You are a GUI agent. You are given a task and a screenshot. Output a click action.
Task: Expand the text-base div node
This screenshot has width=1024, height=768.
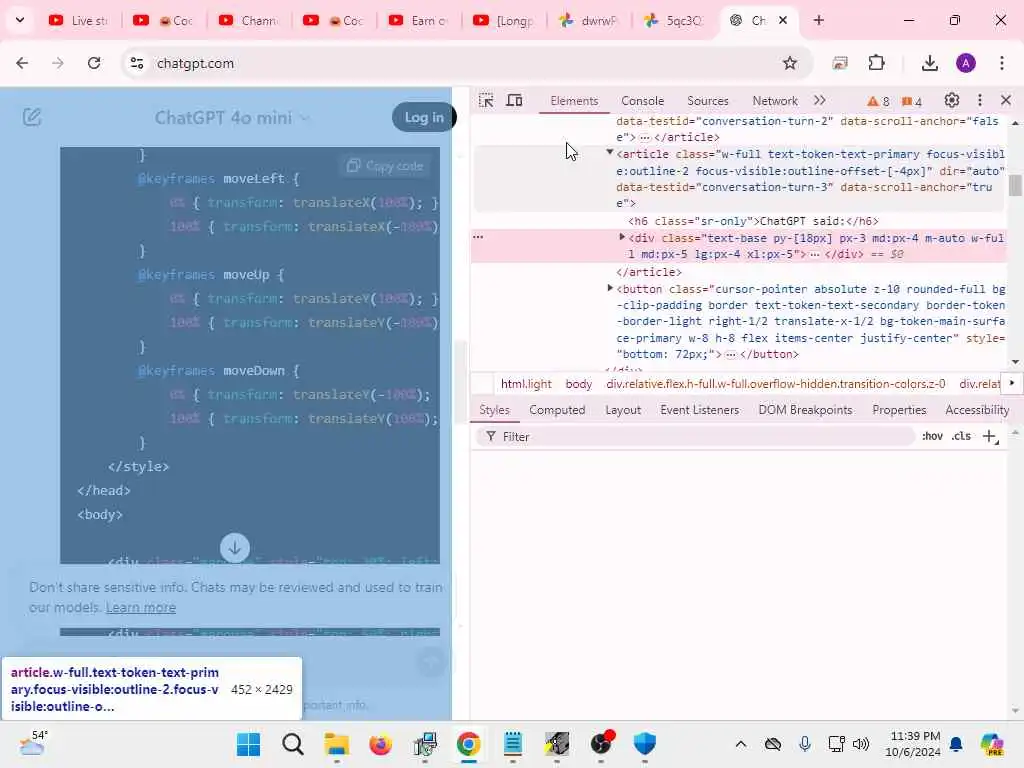coord(622,237)
